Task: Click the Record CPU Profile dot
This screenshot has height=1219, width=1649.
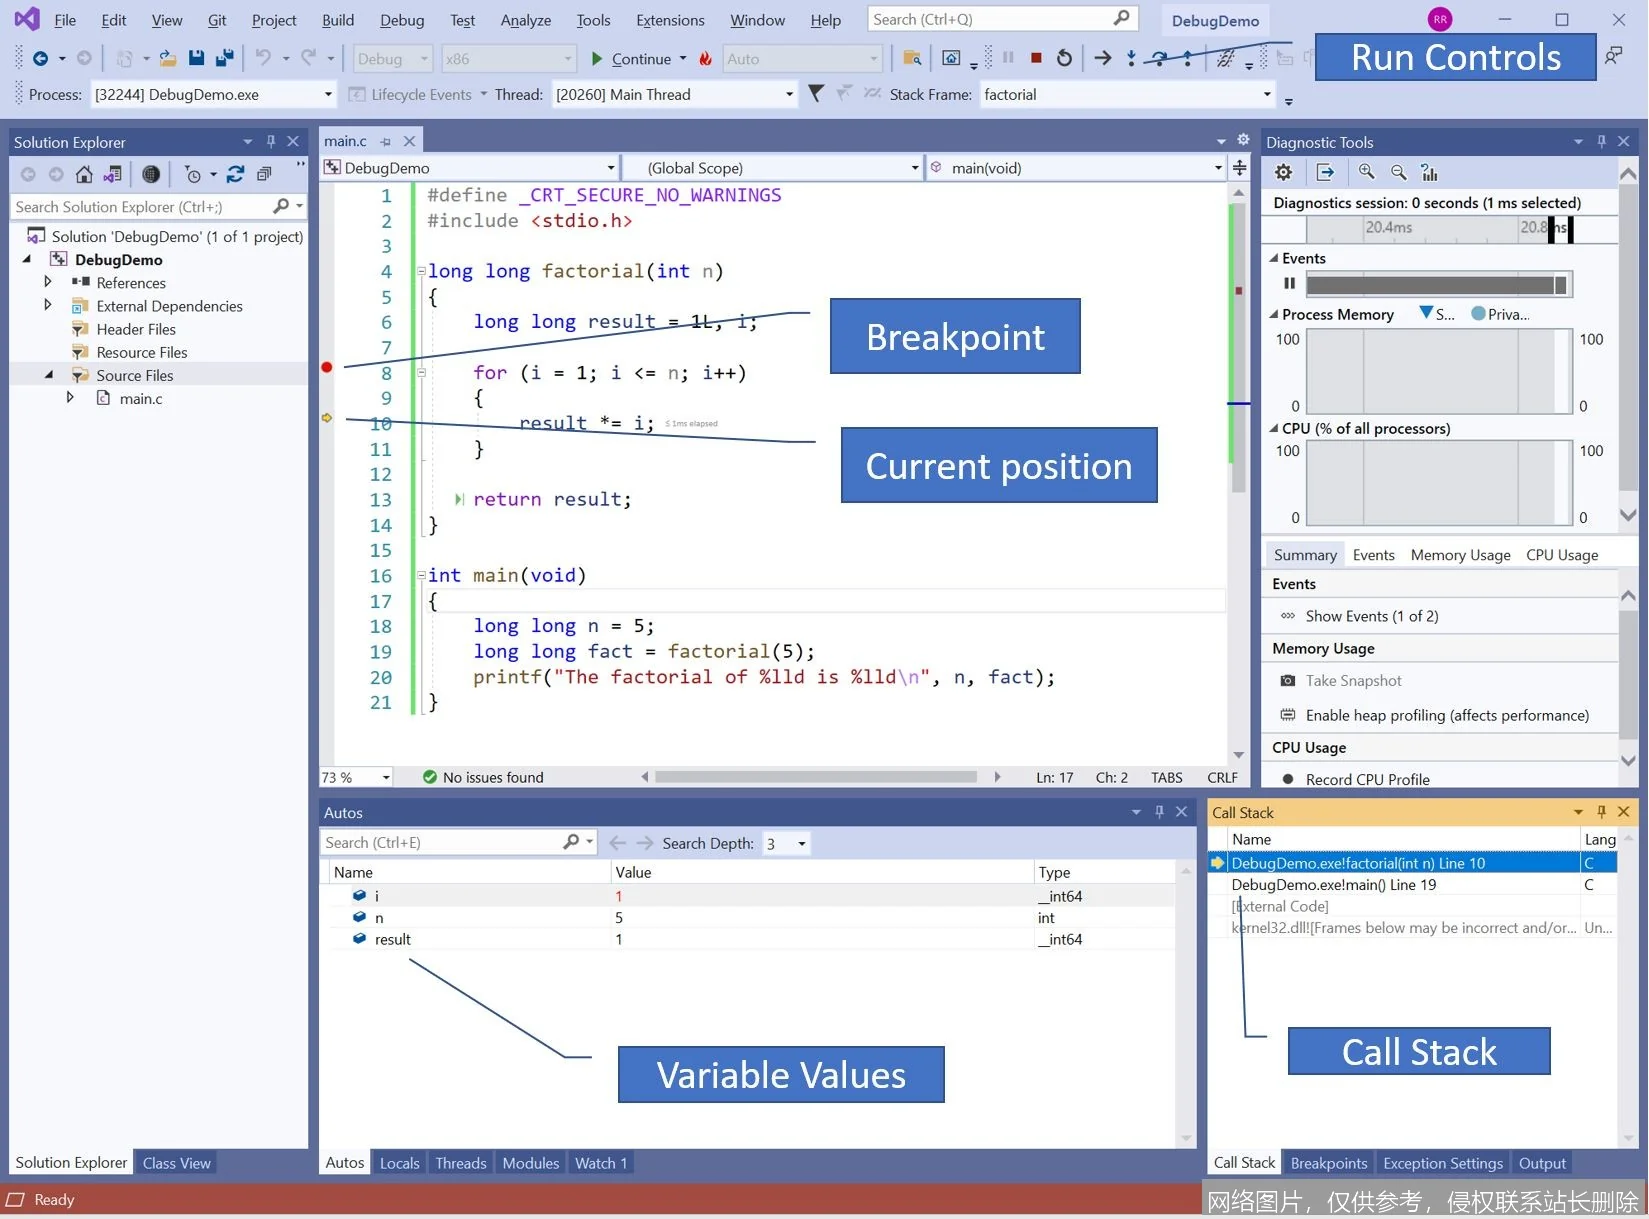Action: coord(1288,779)
